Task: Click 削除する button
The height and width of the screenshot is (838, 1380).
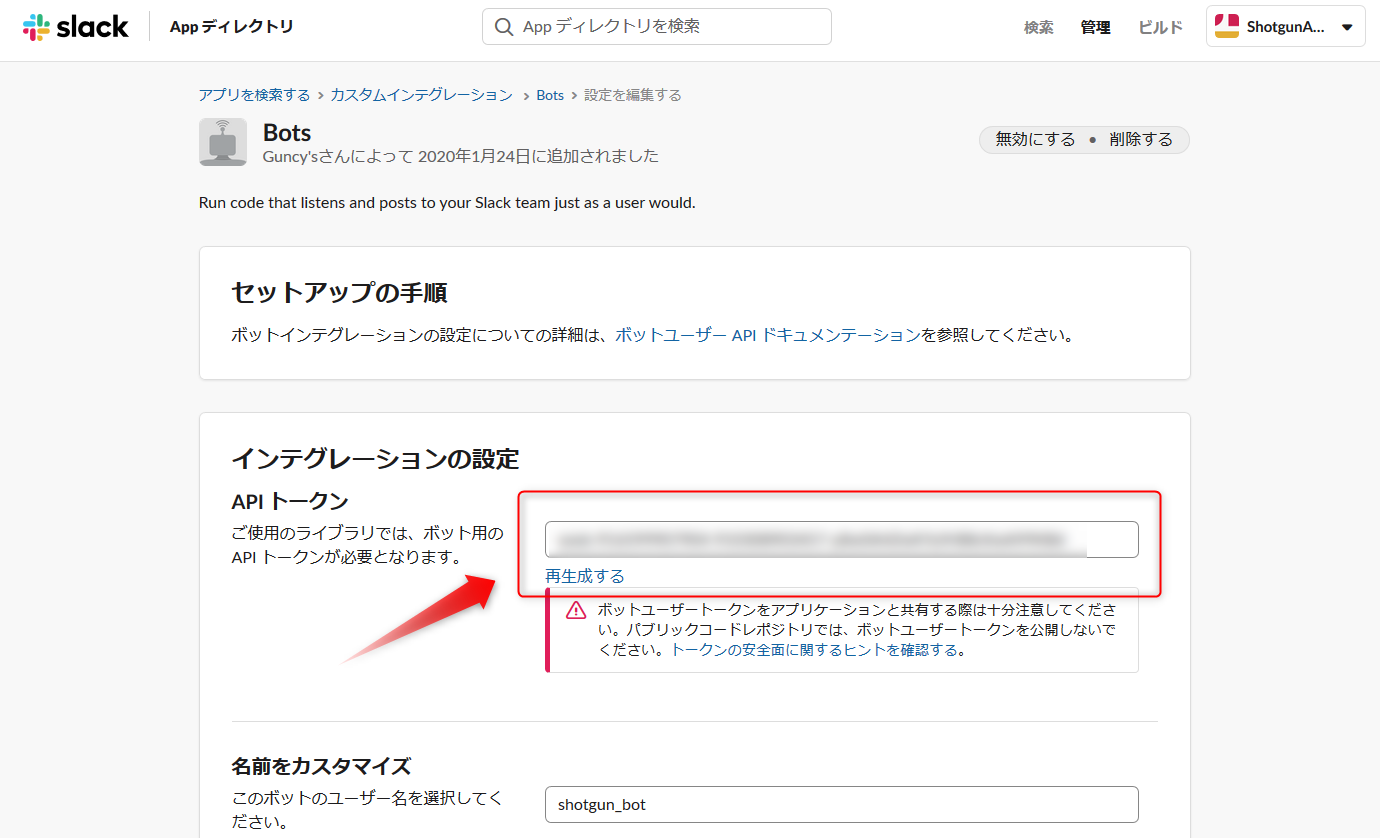Action: point(1141,139)
